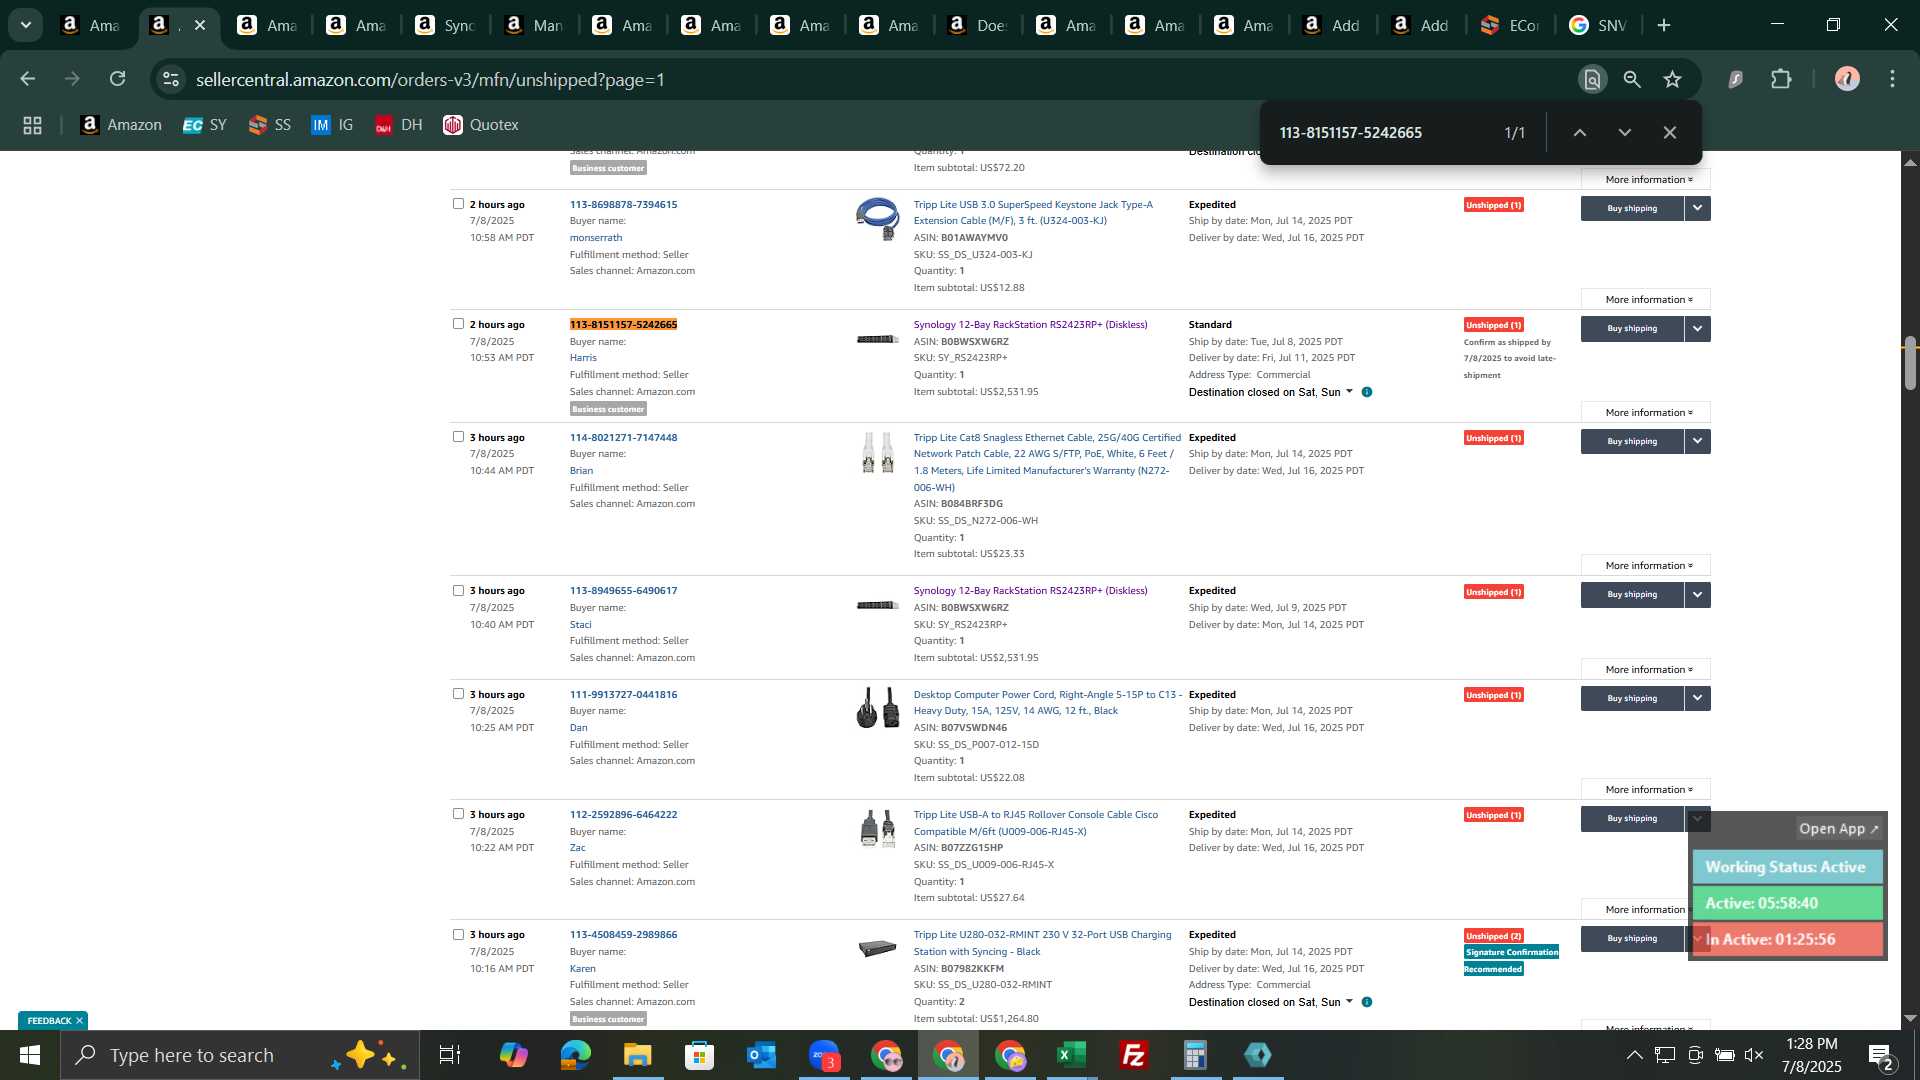Click the Windows taskbar search box
This screenshot has width=1920, height=1080.
pos(240,1055)
